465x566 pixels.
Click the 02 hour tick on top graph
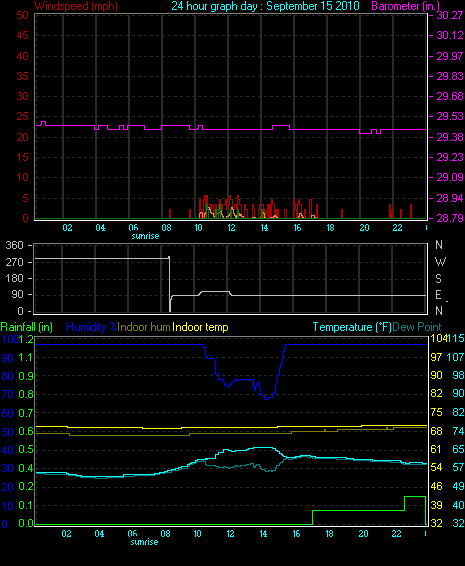pyautogui.click(x=67, y=228)
